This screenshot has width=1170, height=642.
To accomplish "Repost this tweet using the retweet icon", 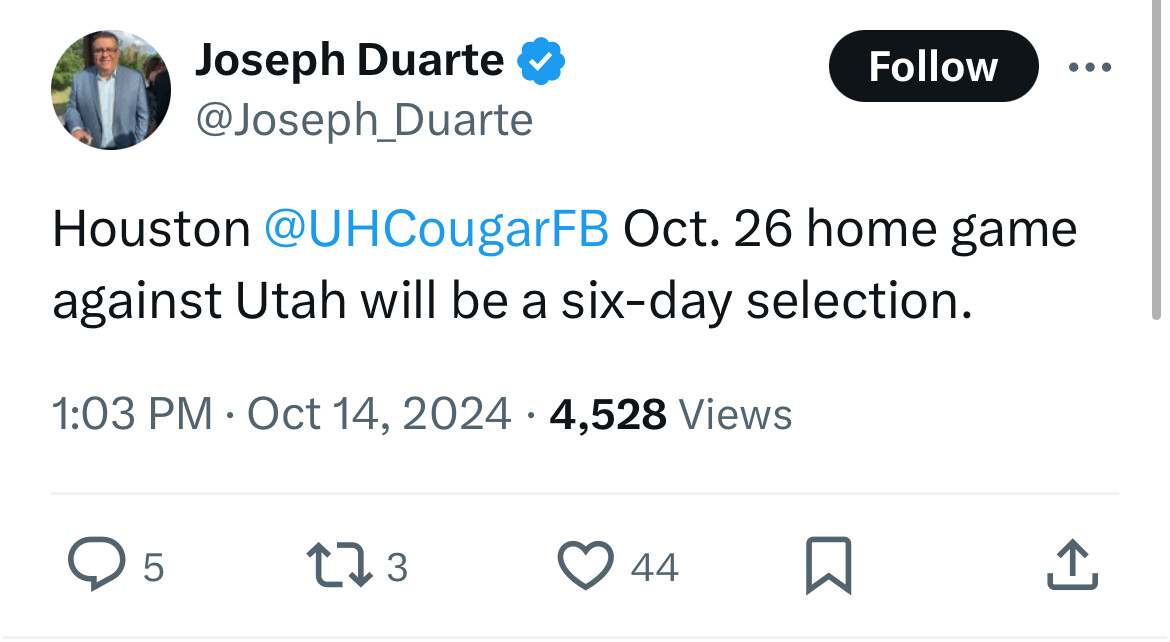I will pyautogui.click(x=340, y=566).
